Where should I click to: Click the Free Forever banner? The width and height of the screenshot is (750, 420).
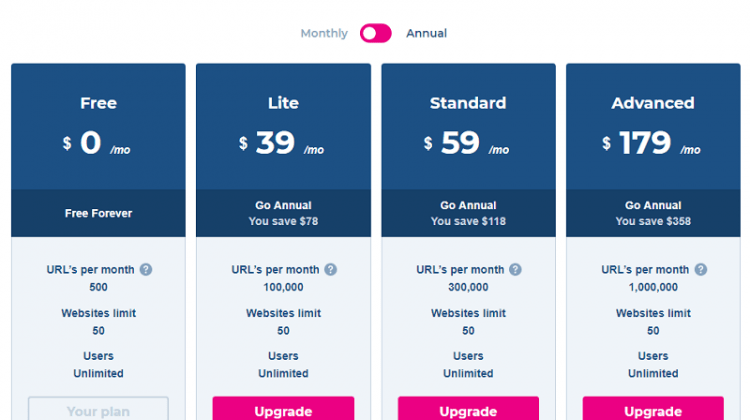pos(98,213)
